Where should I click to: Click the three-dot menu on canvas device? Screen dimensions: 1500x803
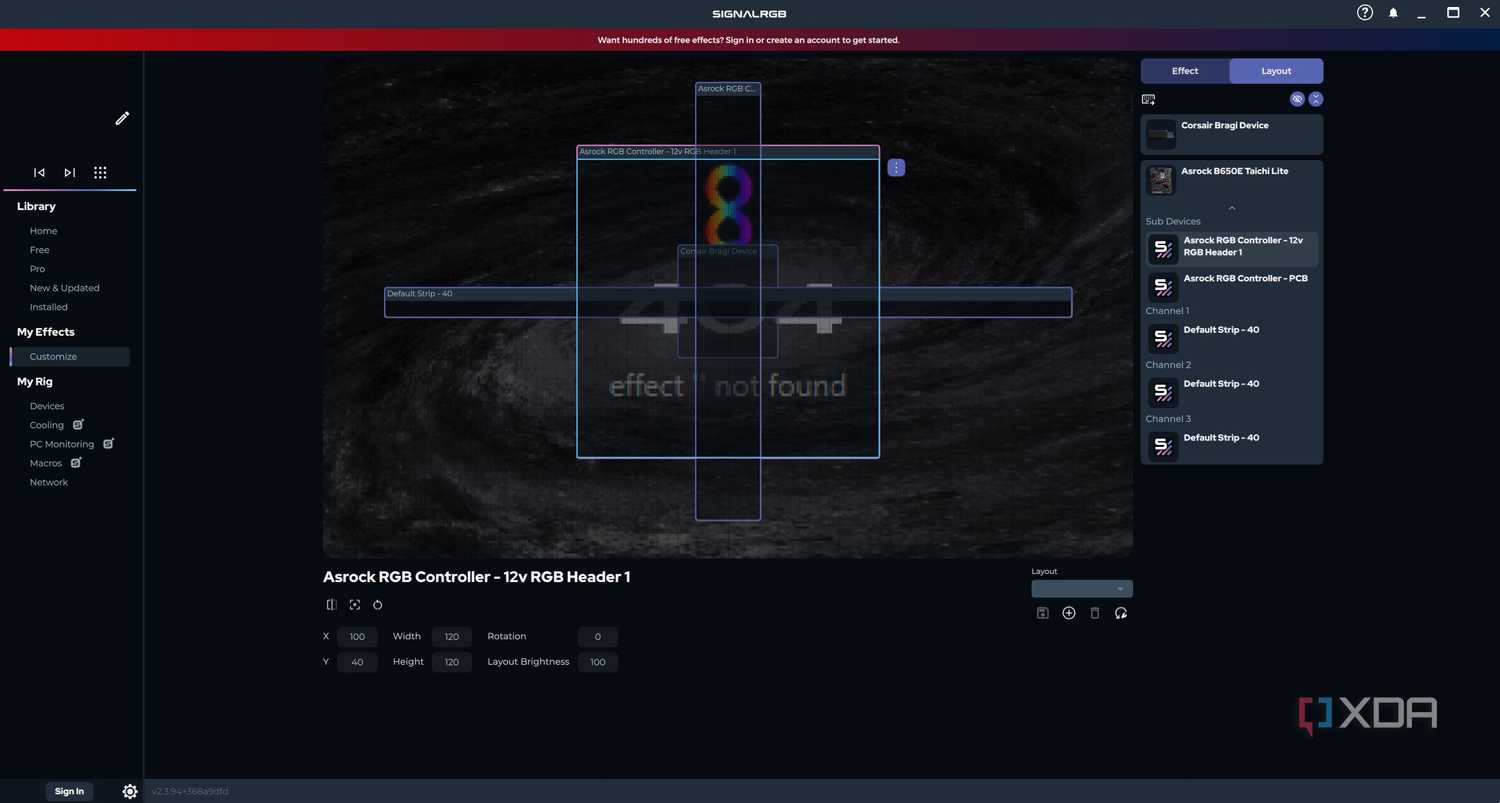896,168
